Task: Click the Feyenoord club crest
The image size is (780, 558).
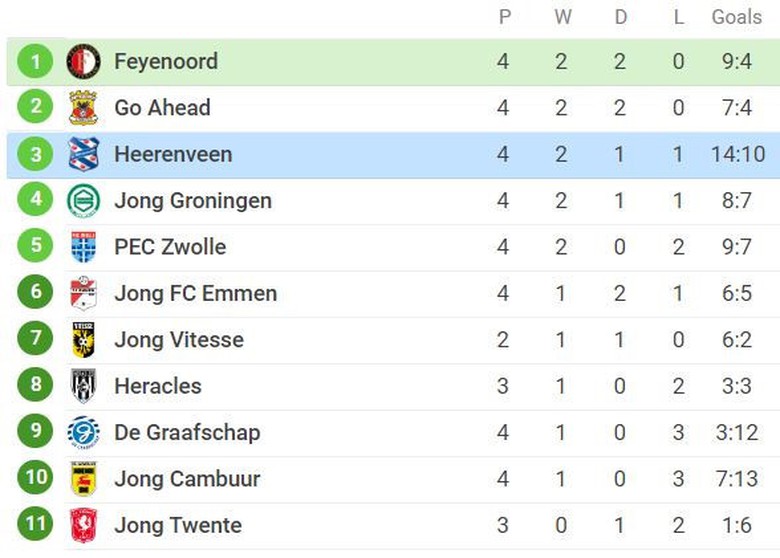Action: [83, 62]
